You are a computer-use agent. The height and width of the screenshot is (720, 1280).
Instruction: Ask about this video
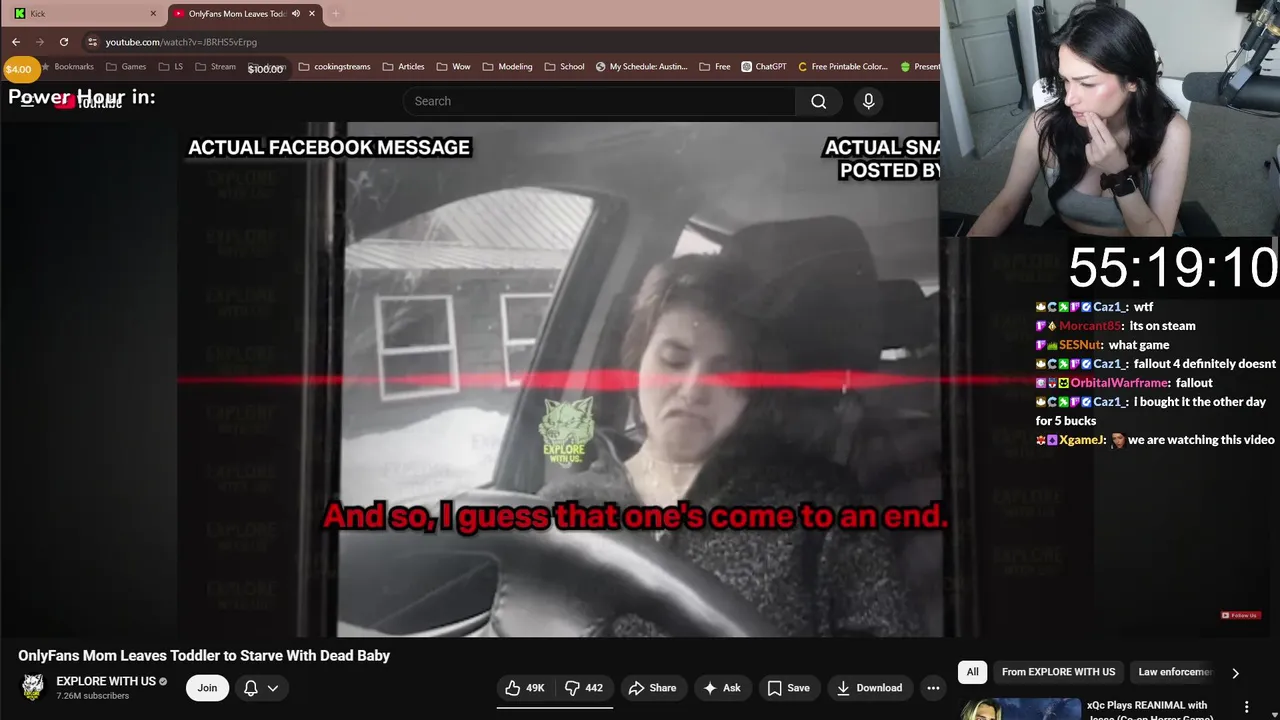[721, 688]
